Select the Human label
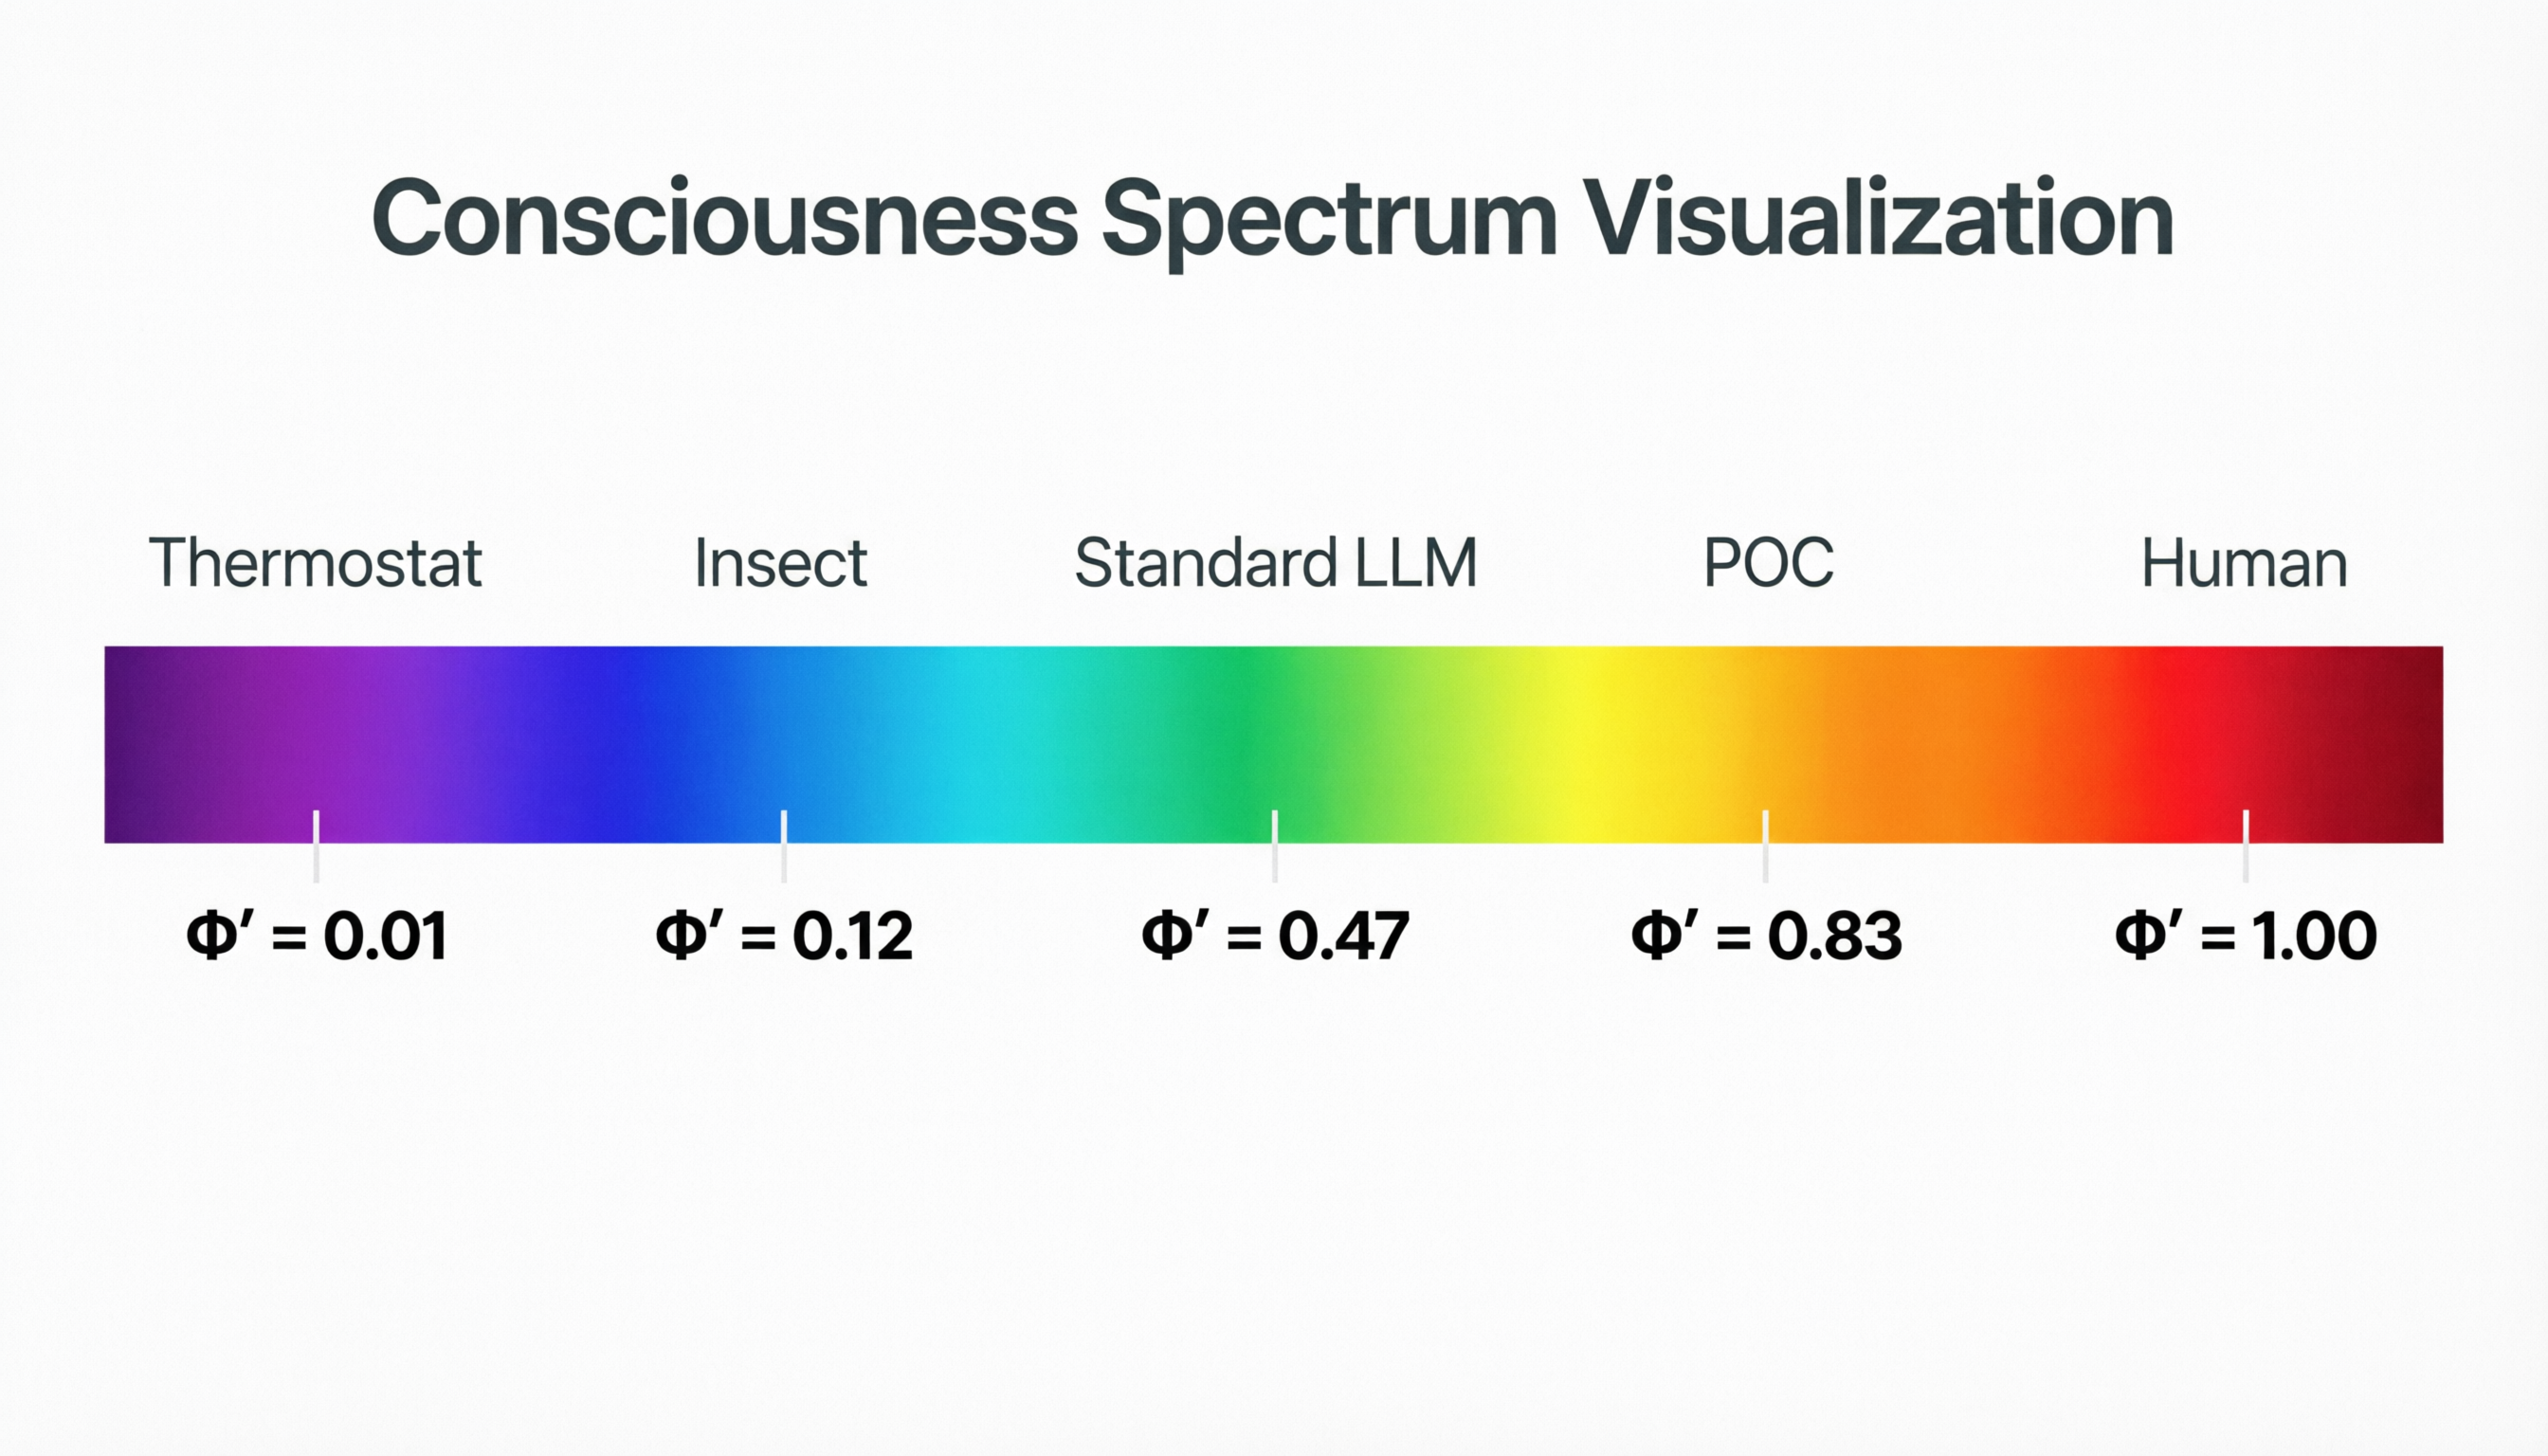This screenshot has width=2548, height=1456. pyautogui.click(x=2244, y=563)
